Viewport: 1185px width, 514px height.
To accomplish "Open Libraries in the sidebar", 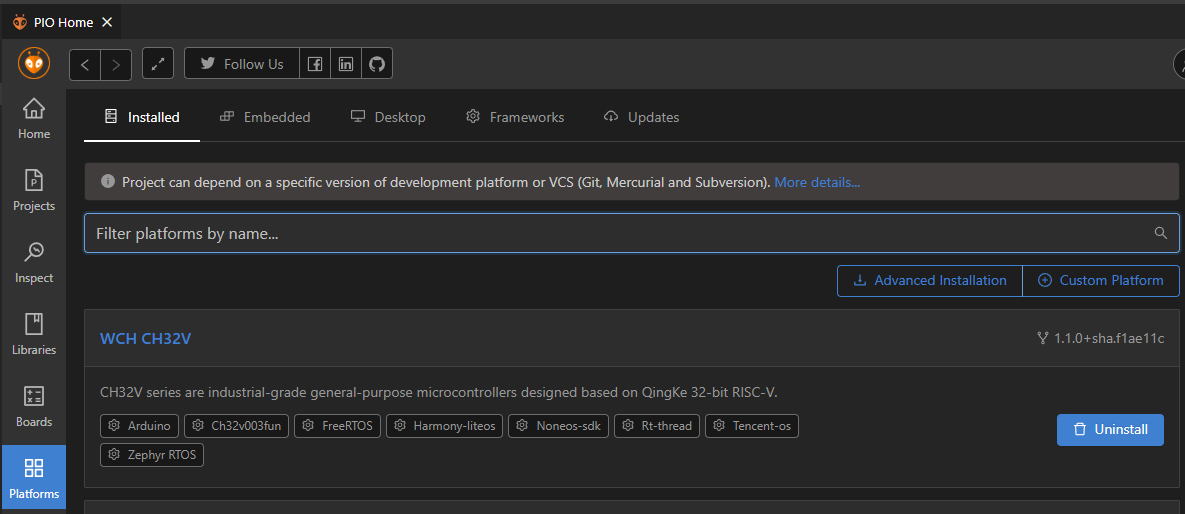I will [x=33, y=334].
